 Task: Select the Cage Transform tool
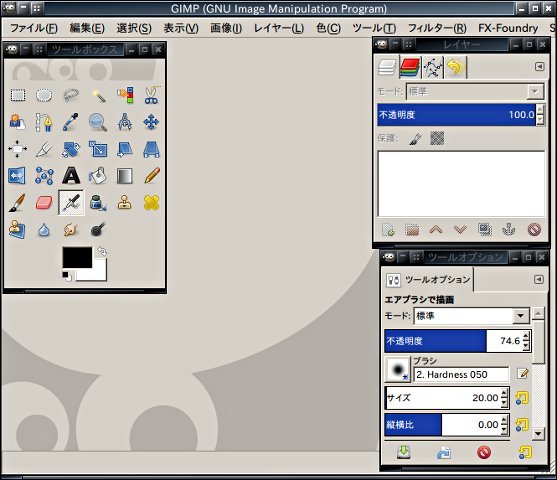click(x=44, y=176)
